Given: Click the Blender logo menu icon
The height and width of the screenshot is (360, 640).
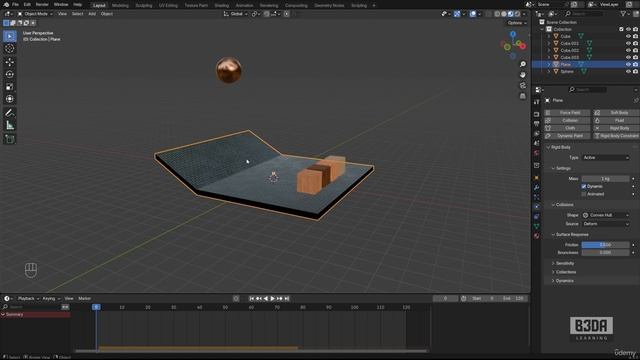Looking at the screenshot, I should click(x=6, y=5).
